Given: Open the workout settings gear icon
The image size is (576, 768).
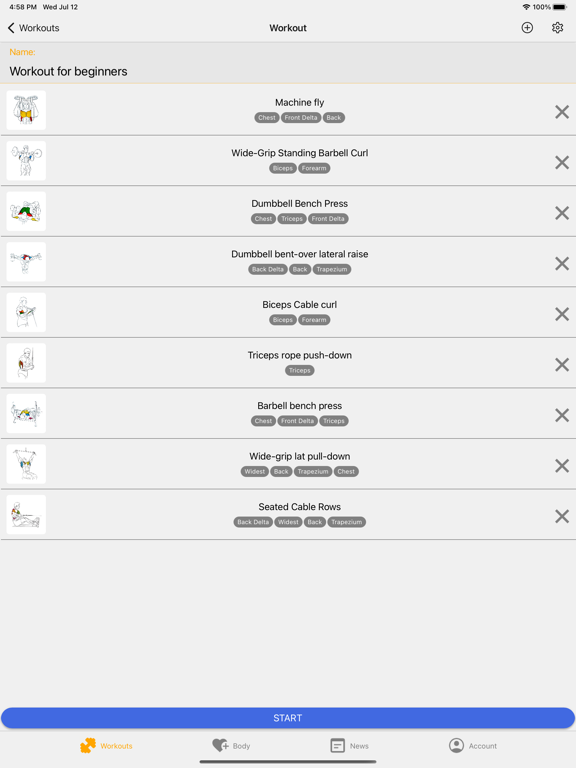Looking at the screenshot, I should (x=557, y=28).
